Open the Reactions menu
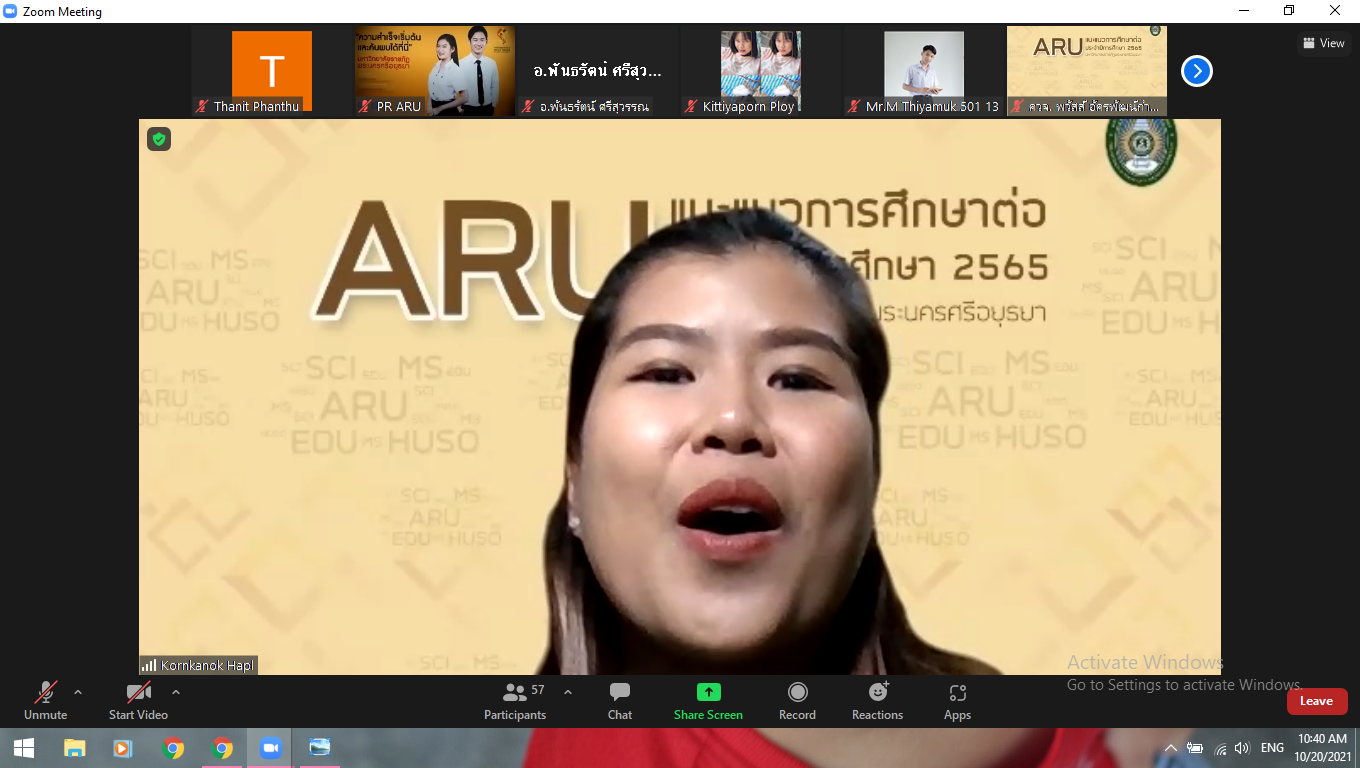 tap(877, 701)
